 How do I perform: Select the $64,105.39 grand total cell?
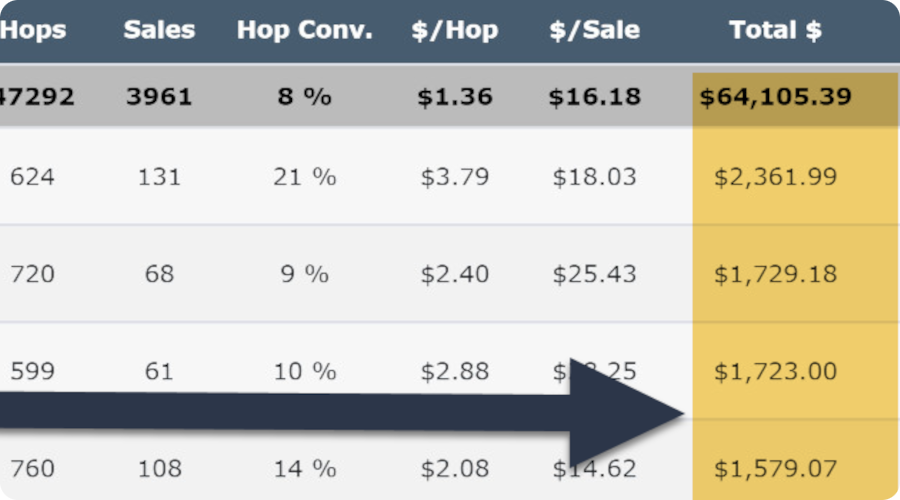click(775, 97)
